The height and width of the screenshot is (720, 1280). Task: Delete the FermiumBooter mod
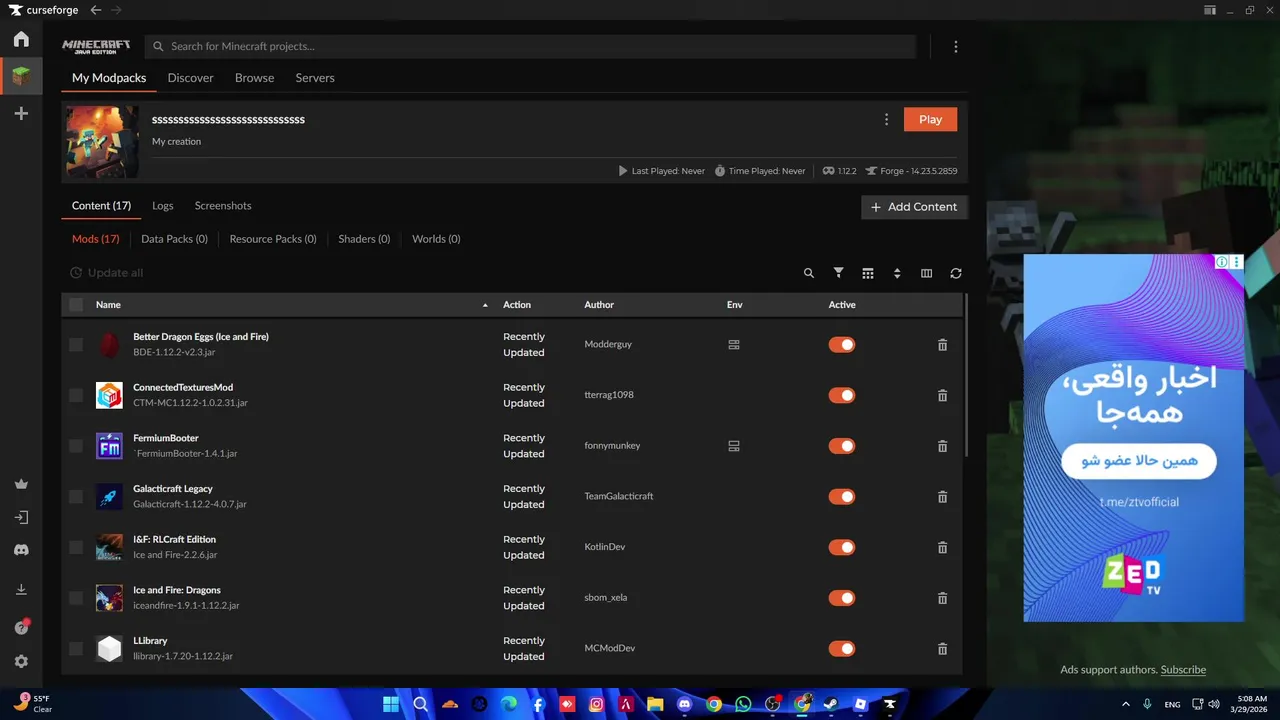pyautogui.click(x=942, y=446)
